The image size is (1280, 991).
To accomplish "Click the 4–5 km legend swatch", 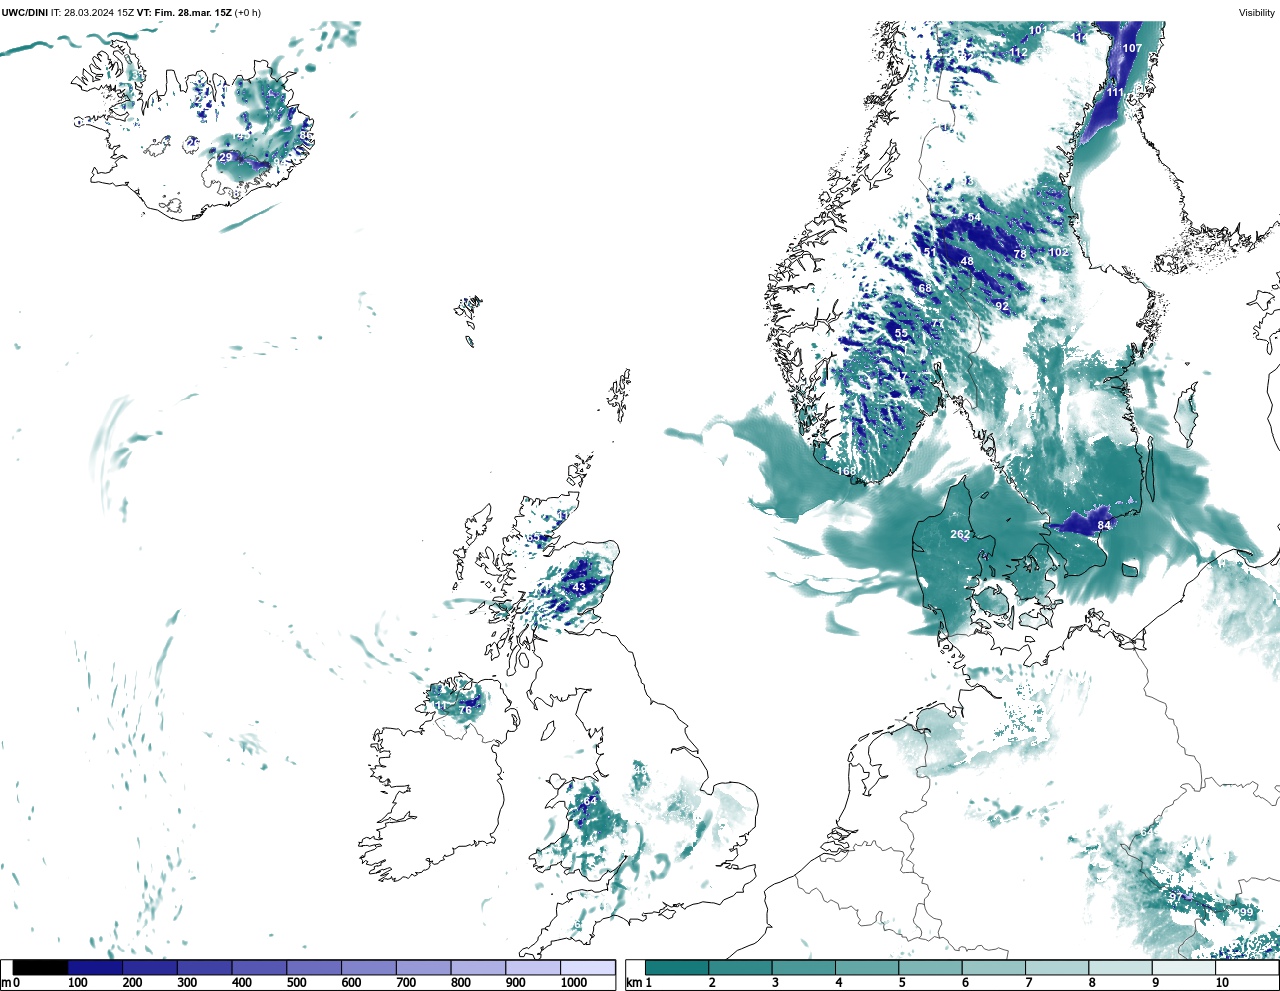I will (867, 968).
